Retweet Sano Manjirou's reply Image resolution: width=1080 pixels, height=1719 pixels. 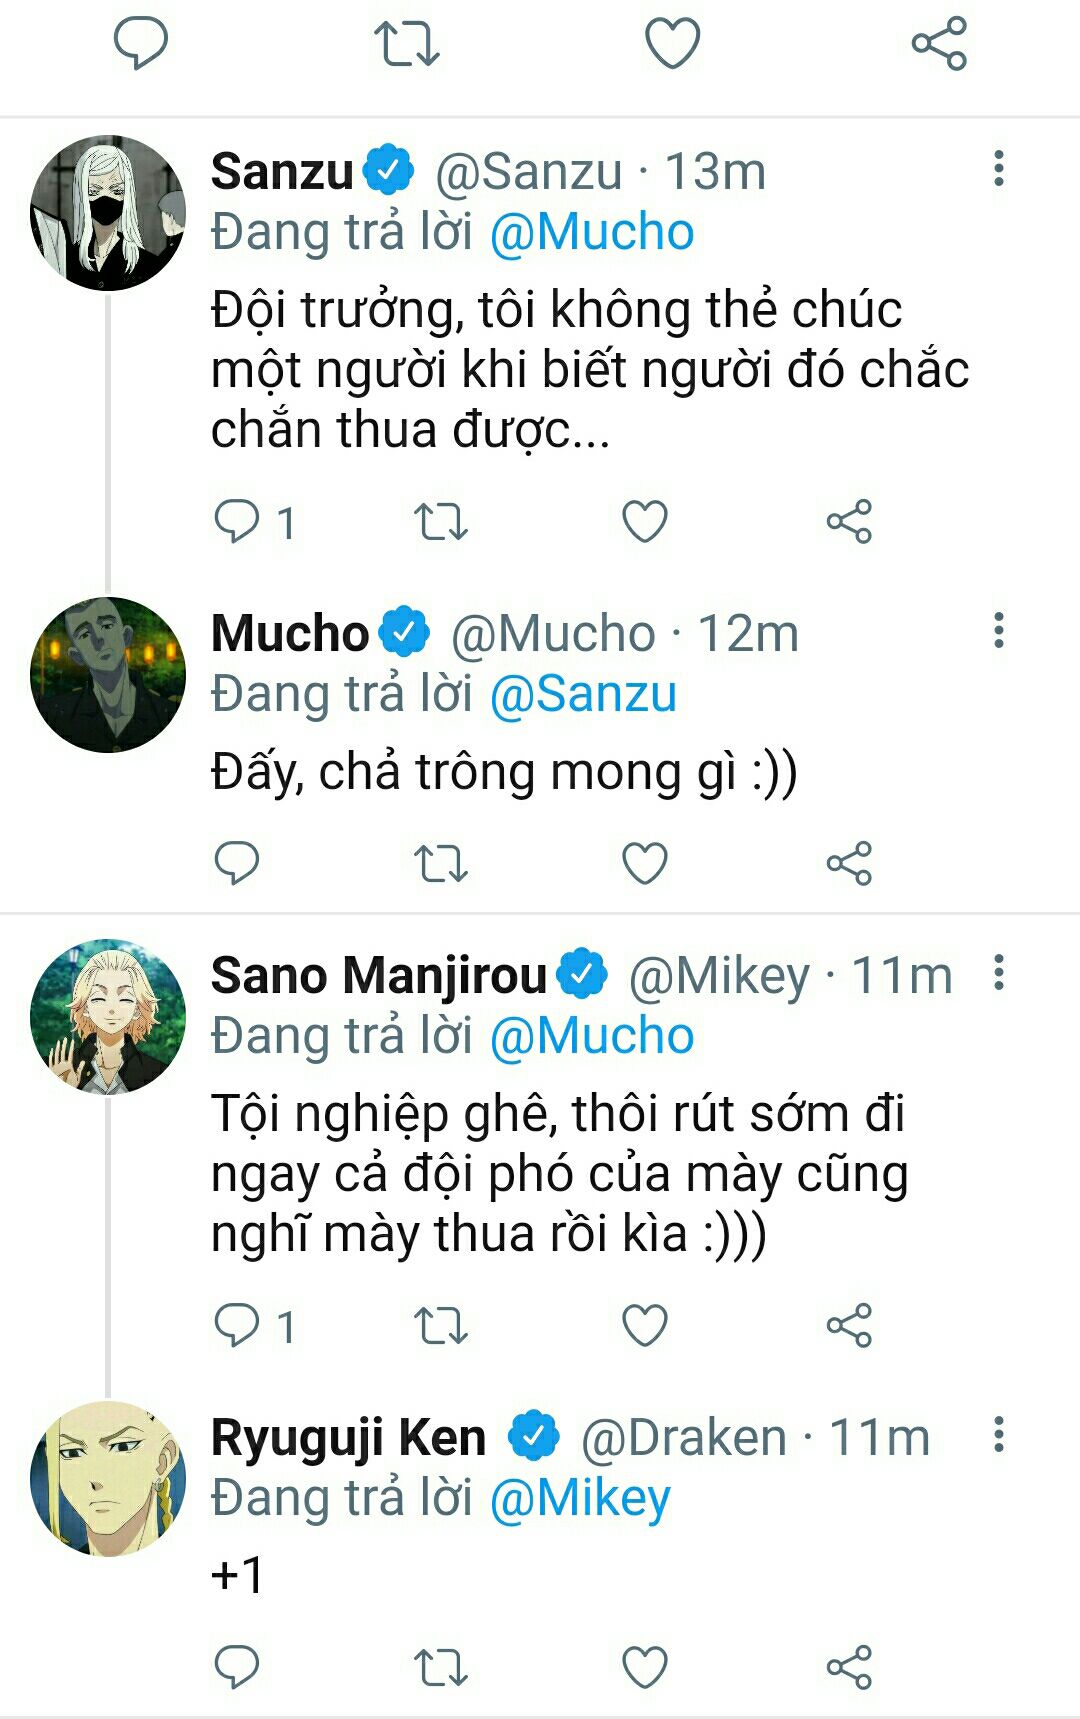coord(441,1326)
